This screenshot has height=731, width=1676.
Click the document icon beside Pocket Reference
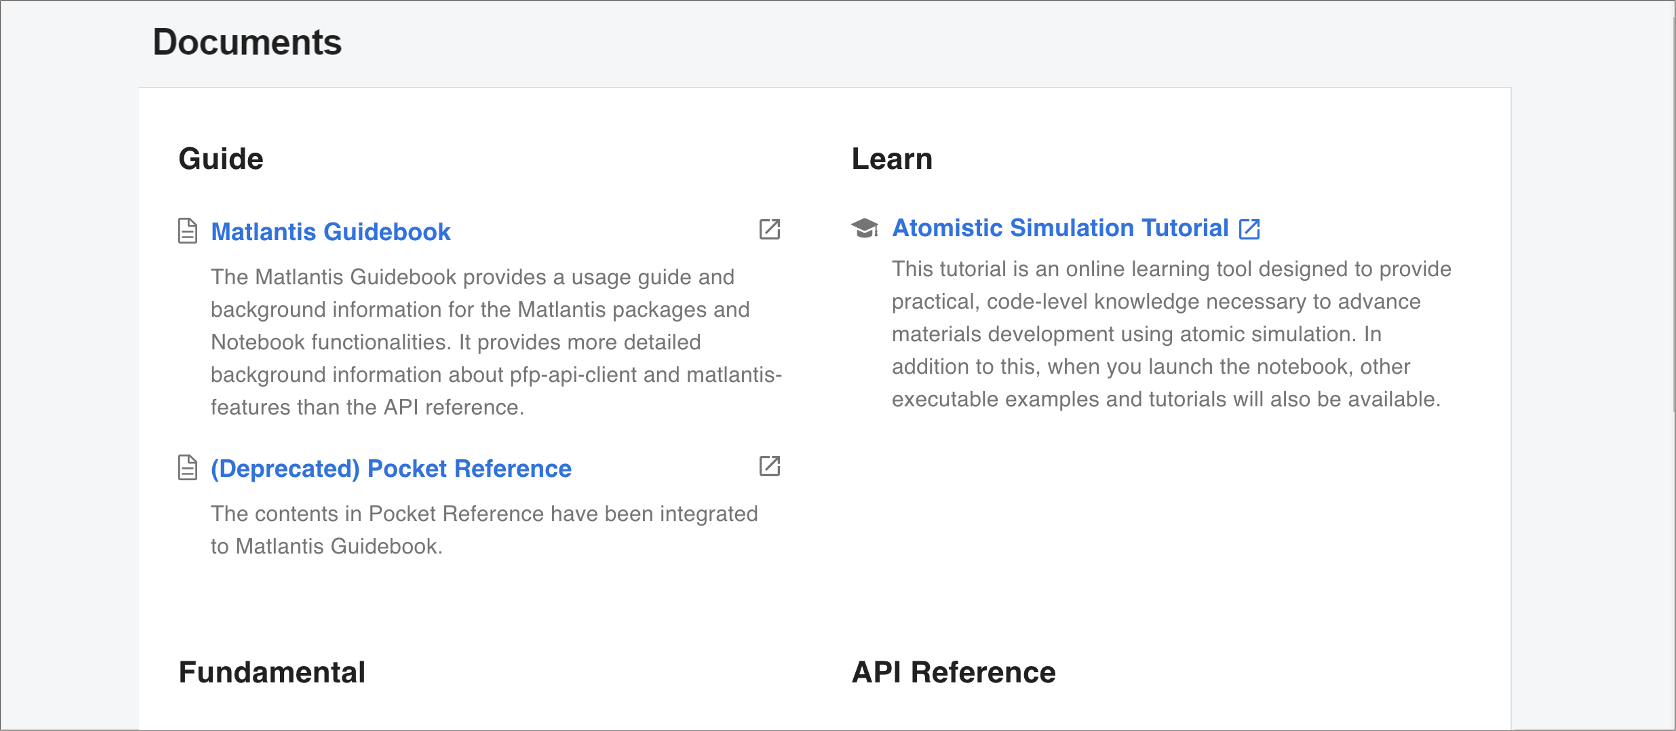pos(187,467)
